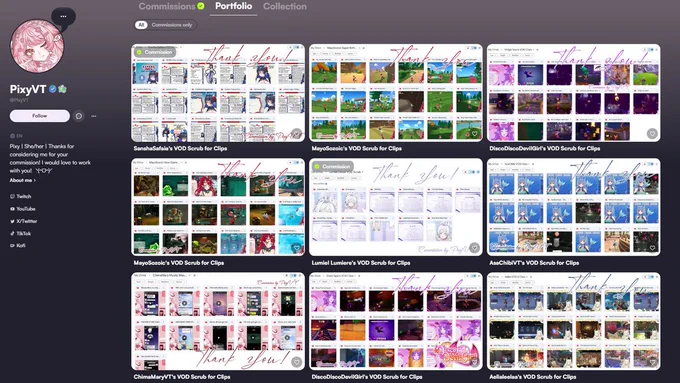Open first-row DiscoDiscoDevilGirl's thumbnail
The height and width of the screenshot is (383, 680).
pos(574,93)
